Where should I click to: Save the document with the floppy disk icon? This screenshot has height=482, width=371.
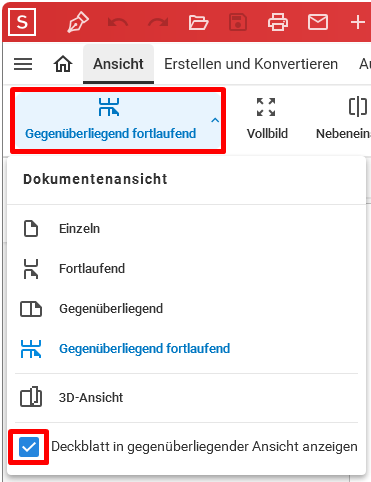point(238,22)
